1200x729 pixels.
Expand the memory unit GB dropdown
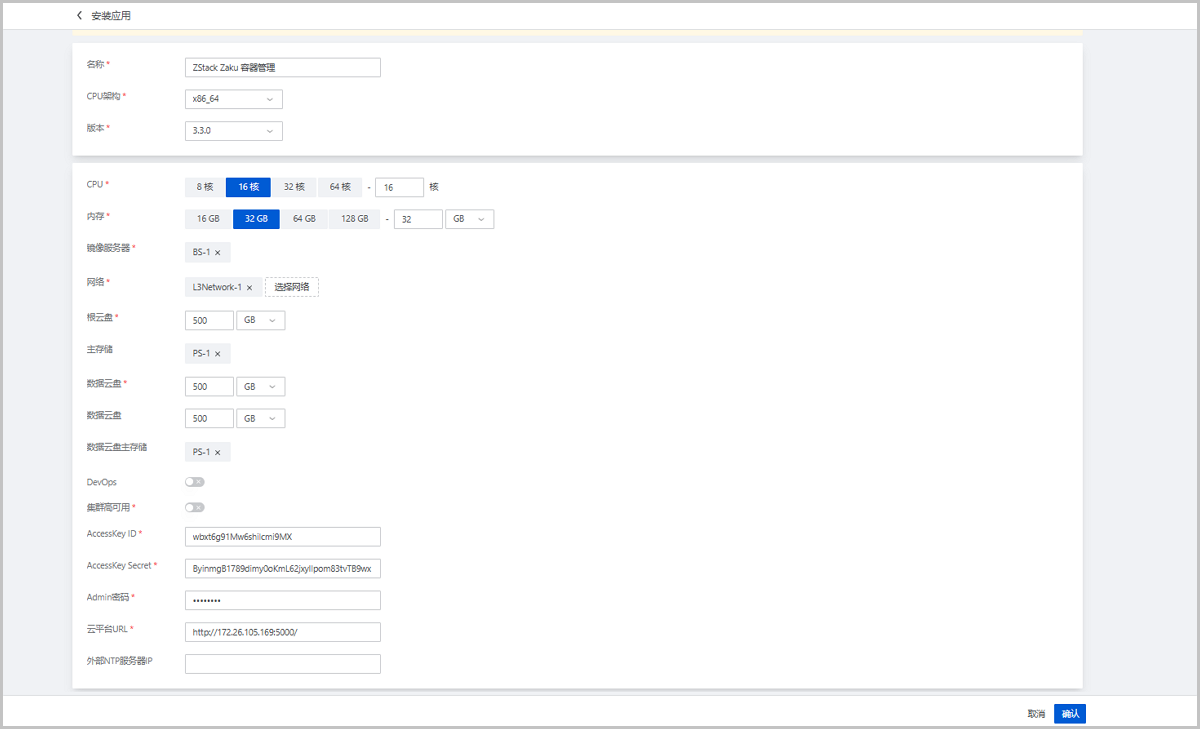(x=469, y=219)
